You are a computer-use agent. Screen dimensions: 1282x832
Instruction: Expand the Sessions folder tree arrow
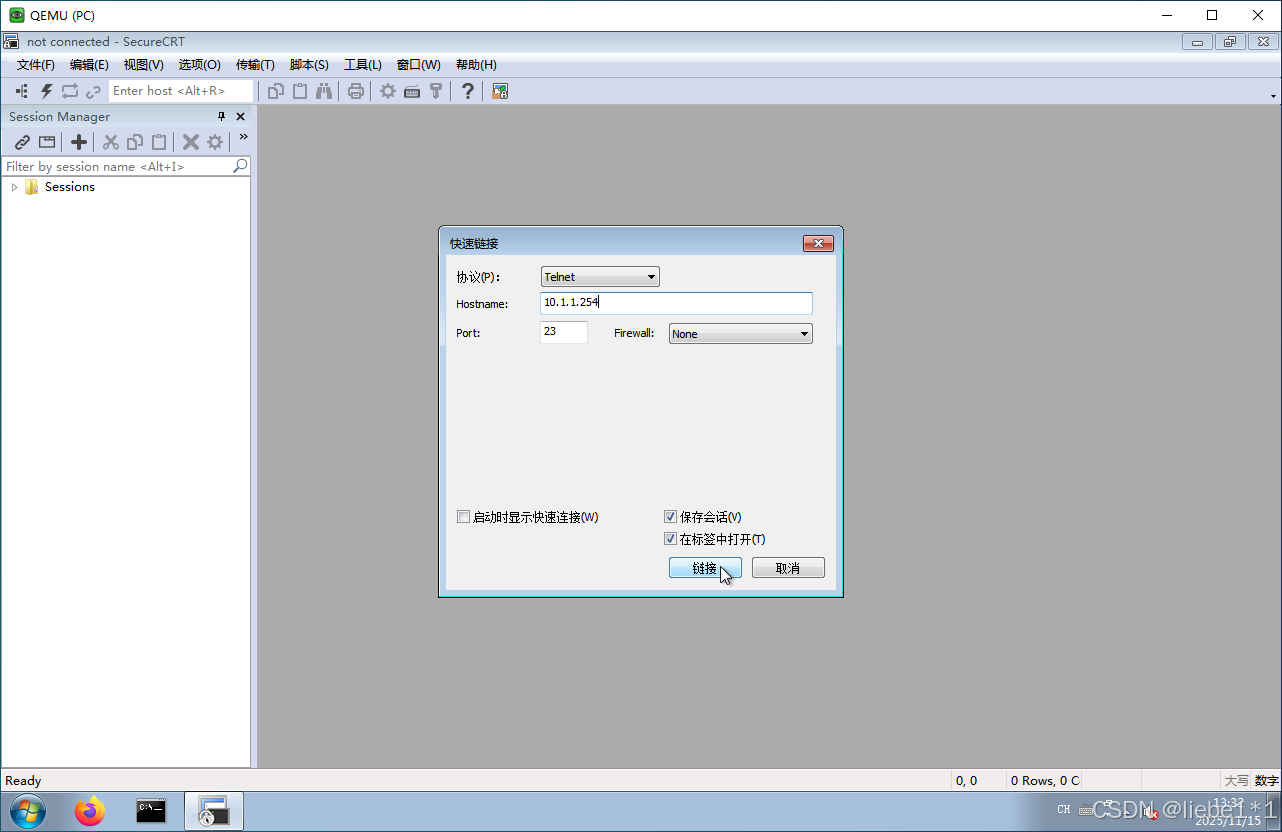point(14,187)
